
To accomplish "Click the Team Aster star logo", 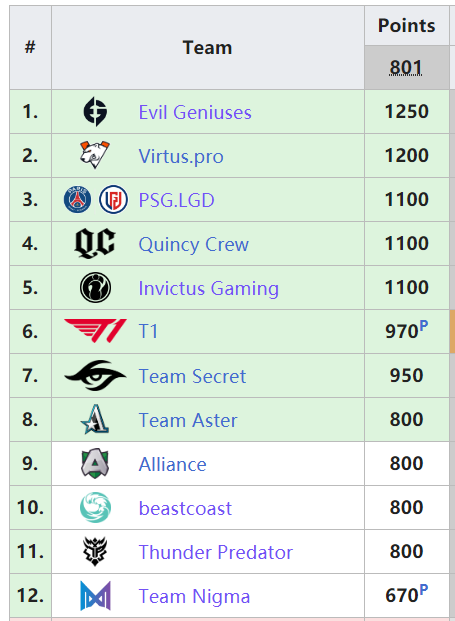I will coord(95,419).
